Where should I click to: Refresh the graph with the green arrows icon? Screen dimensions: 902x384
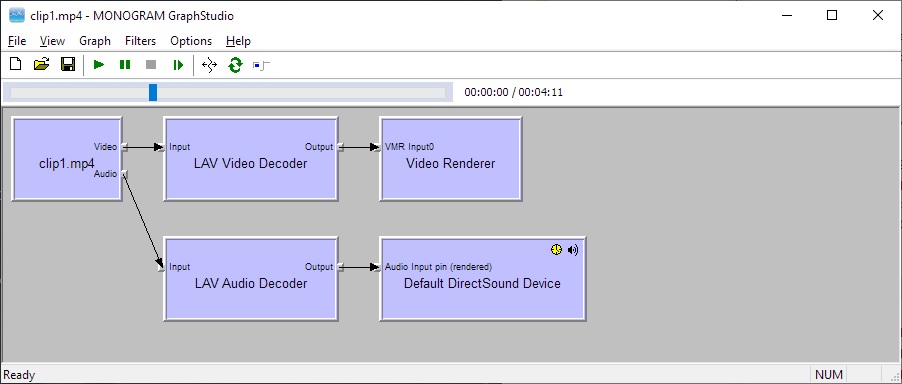click(235, 66)
